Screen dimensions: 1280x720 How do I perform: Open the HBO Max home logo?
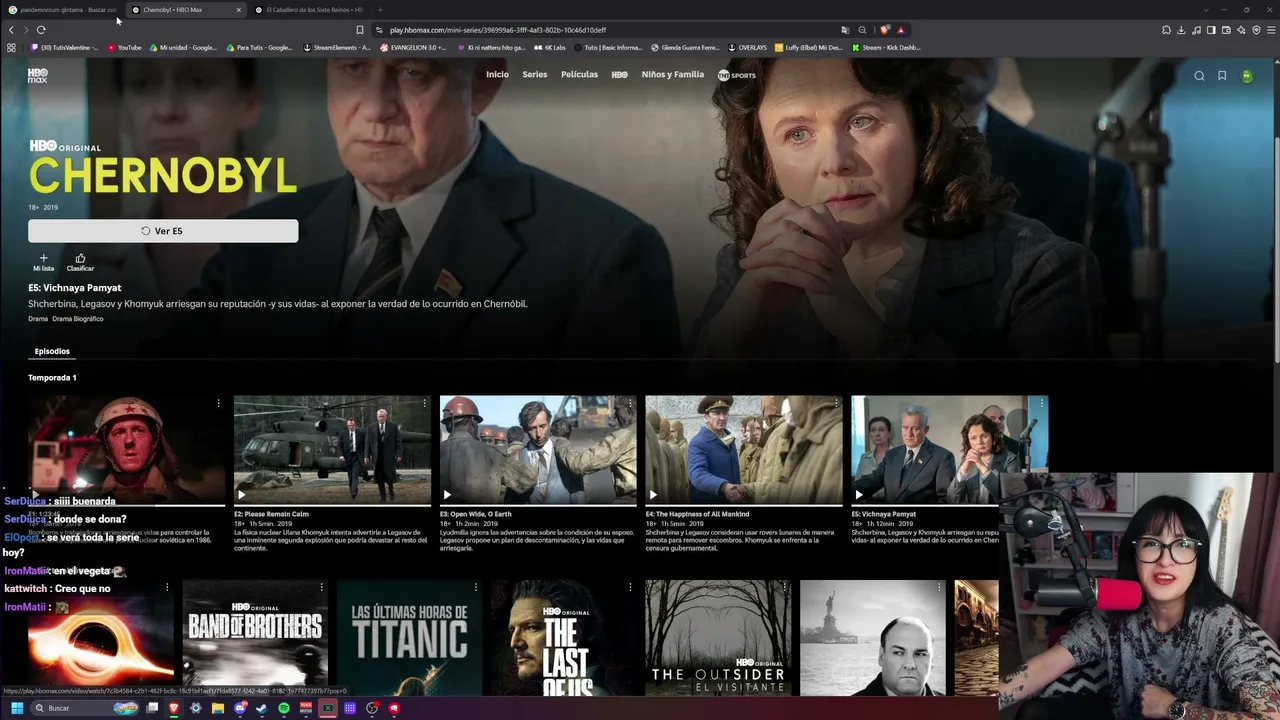click(x=38, y=75)
